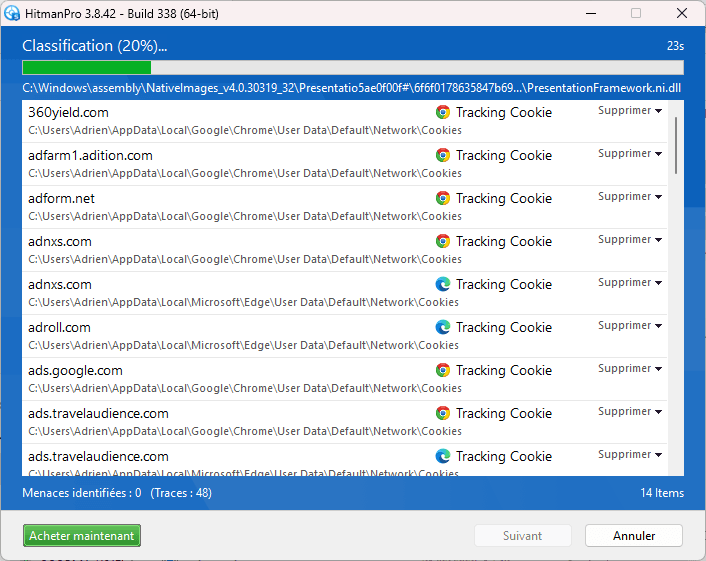Click the Edge Cookies path under adroll.com

[243, 345]
